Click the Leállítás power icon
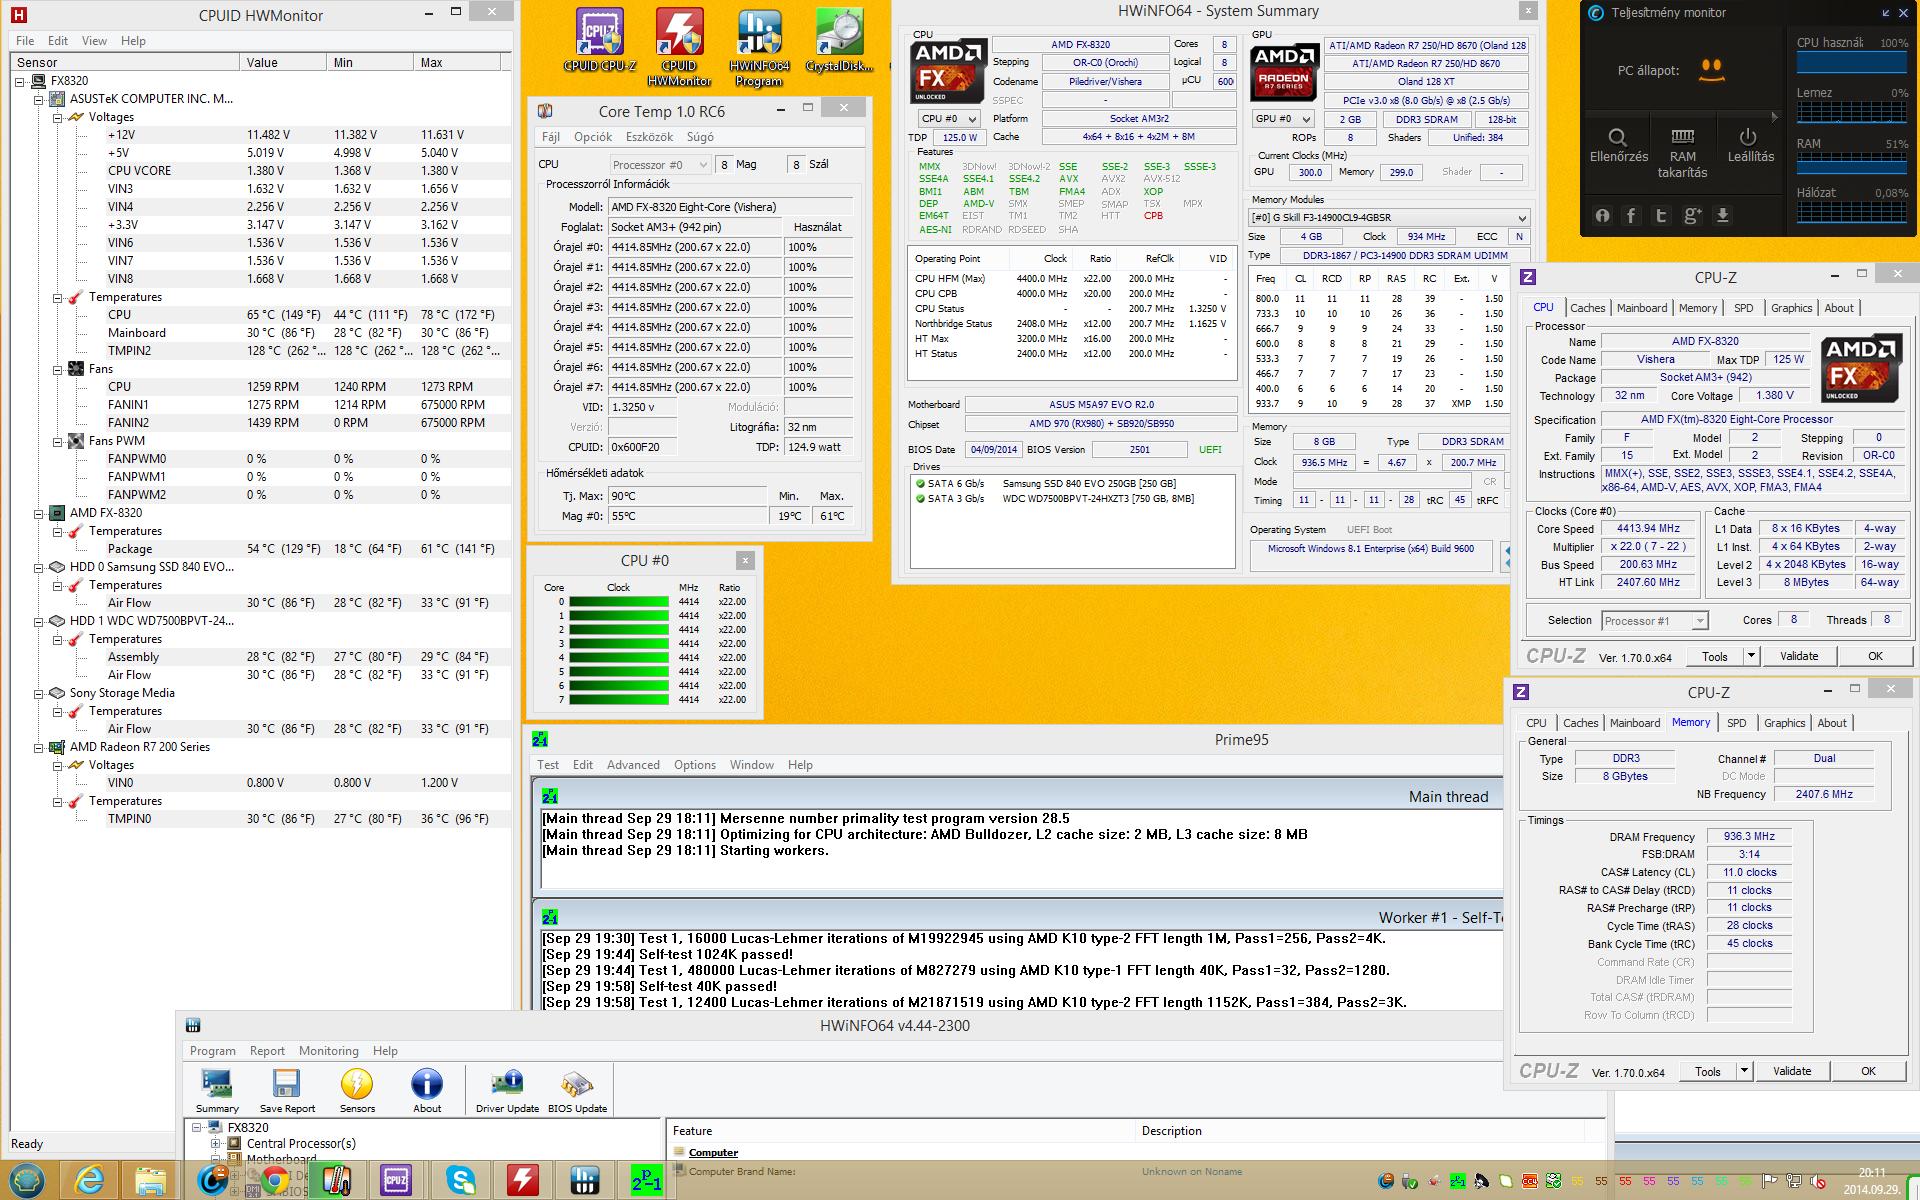 click(x=1750, y=145)
